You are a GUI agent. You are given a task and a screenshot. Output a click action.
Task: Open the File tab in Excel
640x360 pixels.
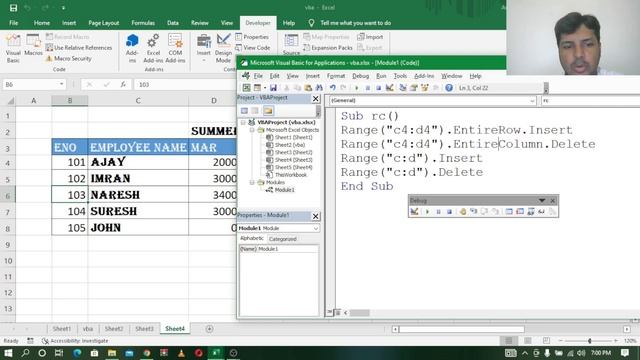tap(13, 23)
